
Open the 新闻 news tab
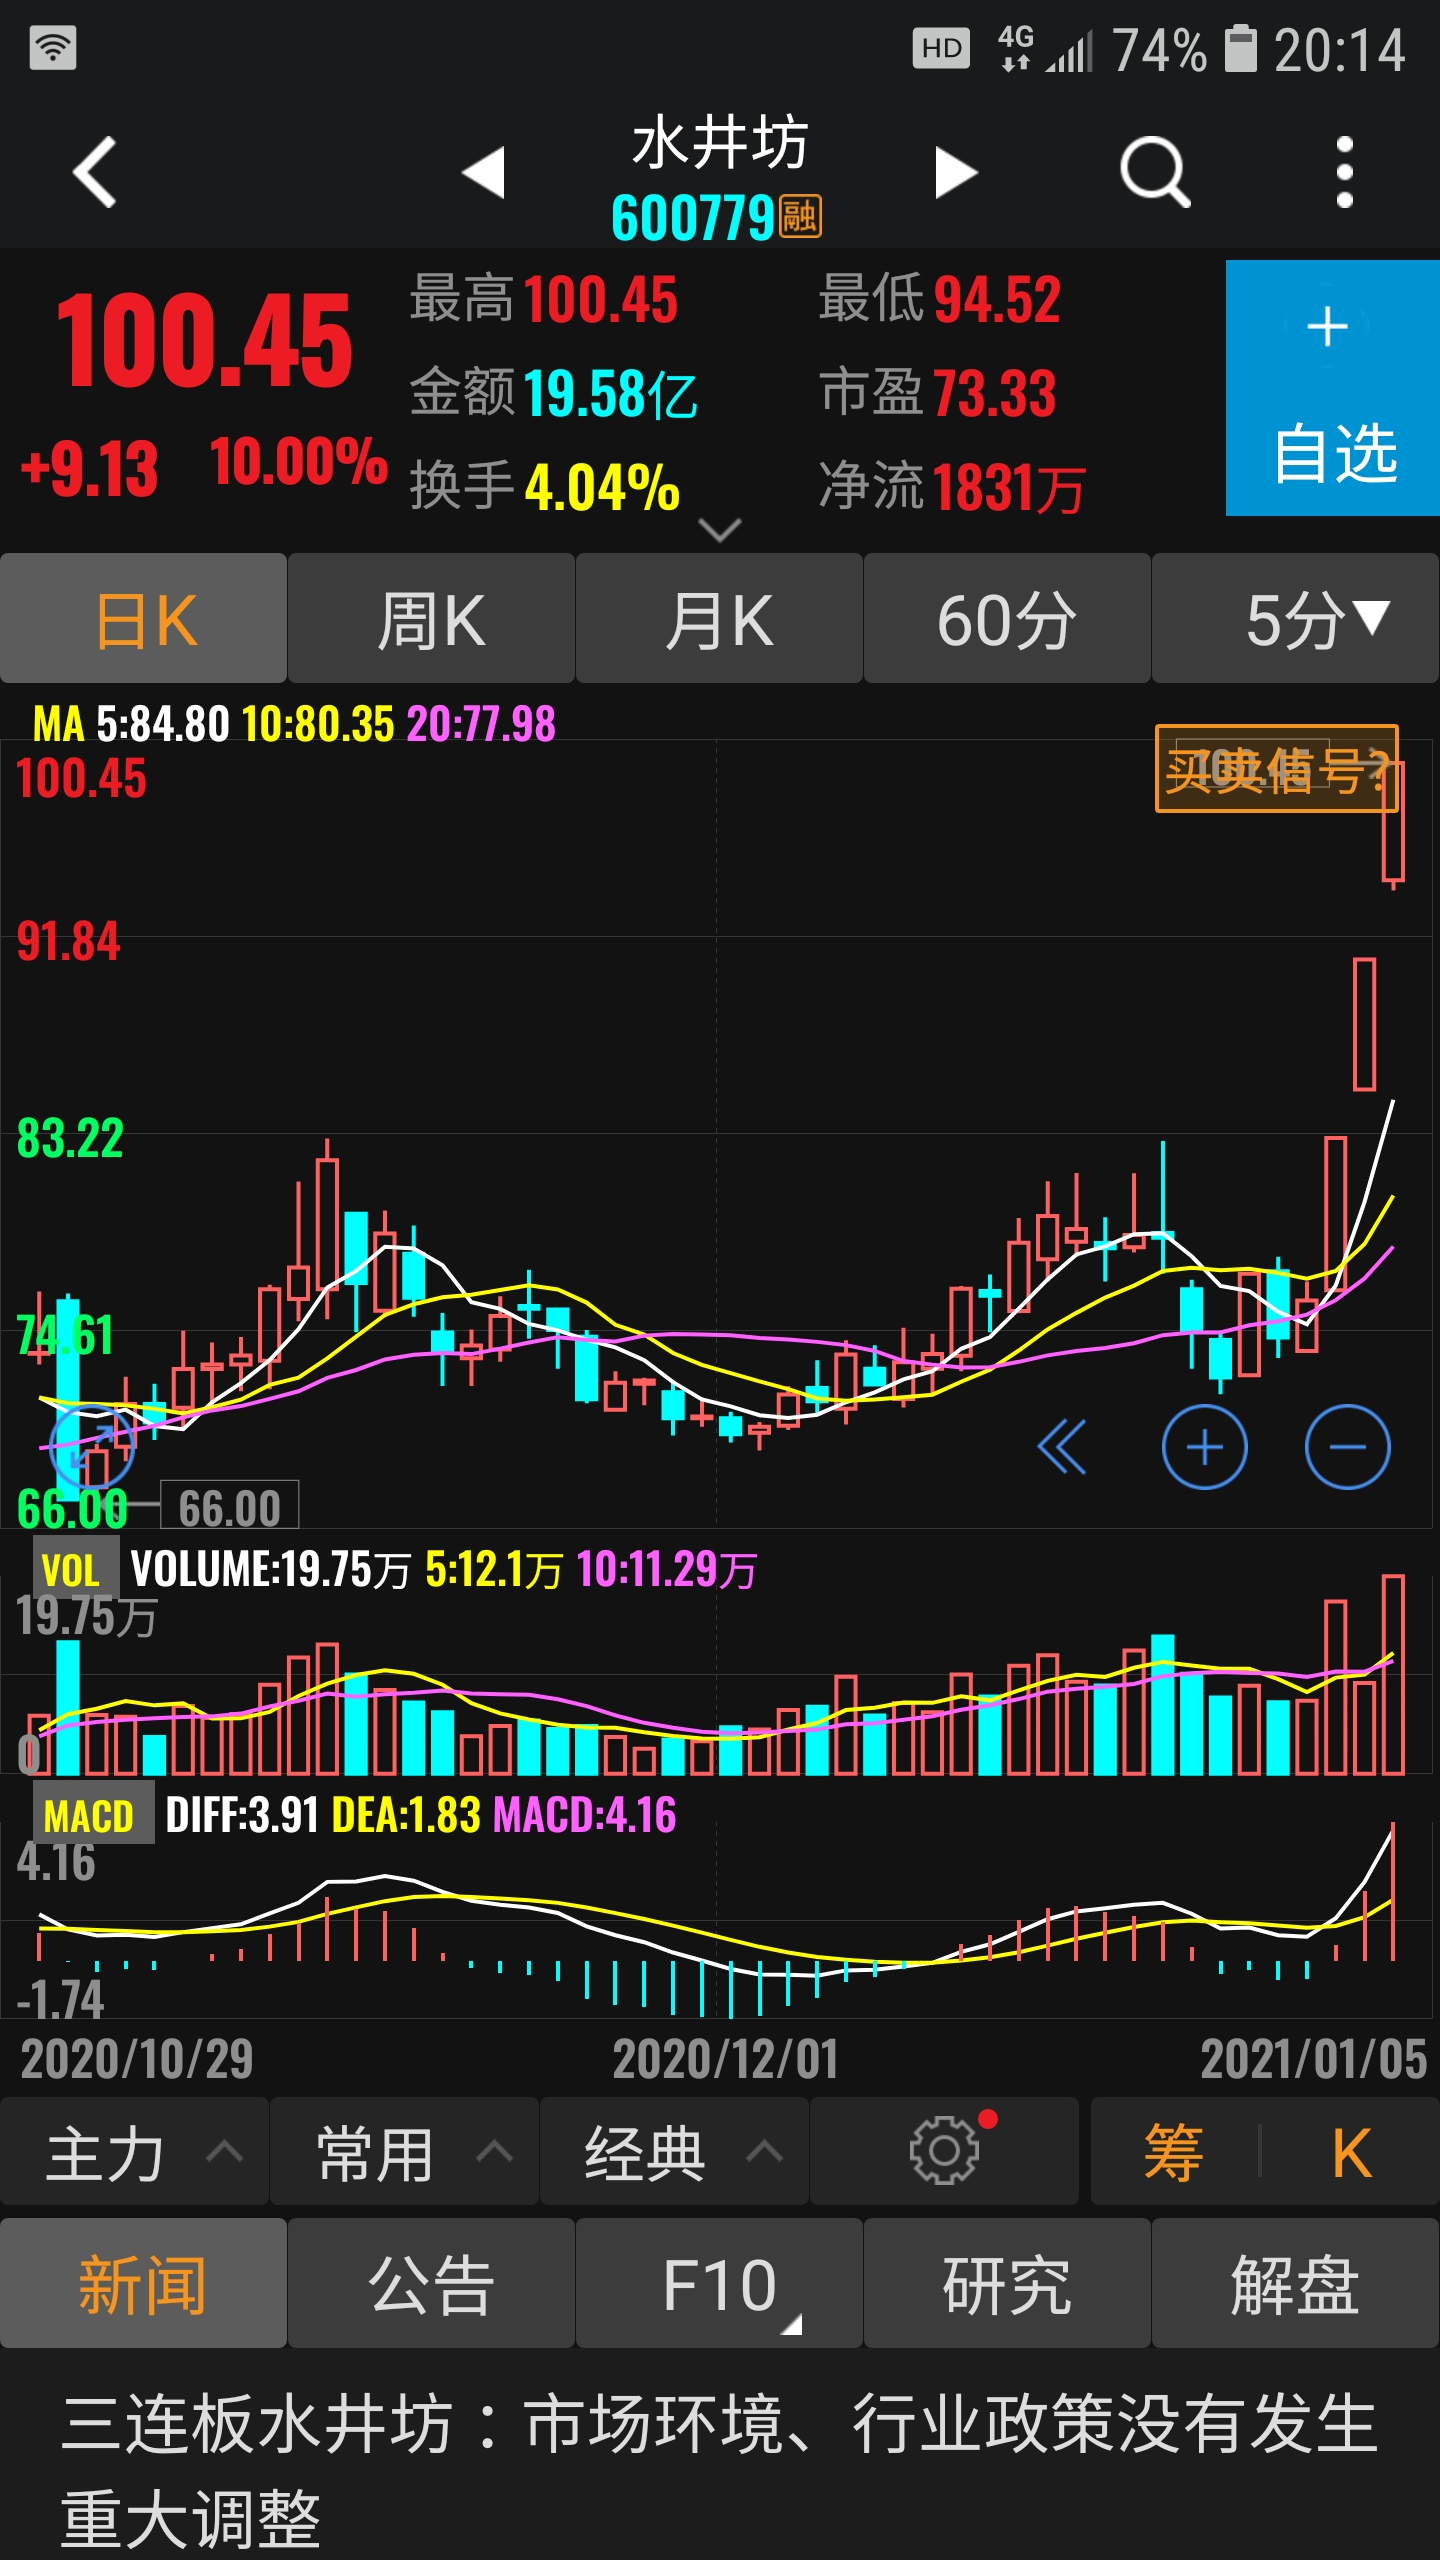pos(144,2285)
